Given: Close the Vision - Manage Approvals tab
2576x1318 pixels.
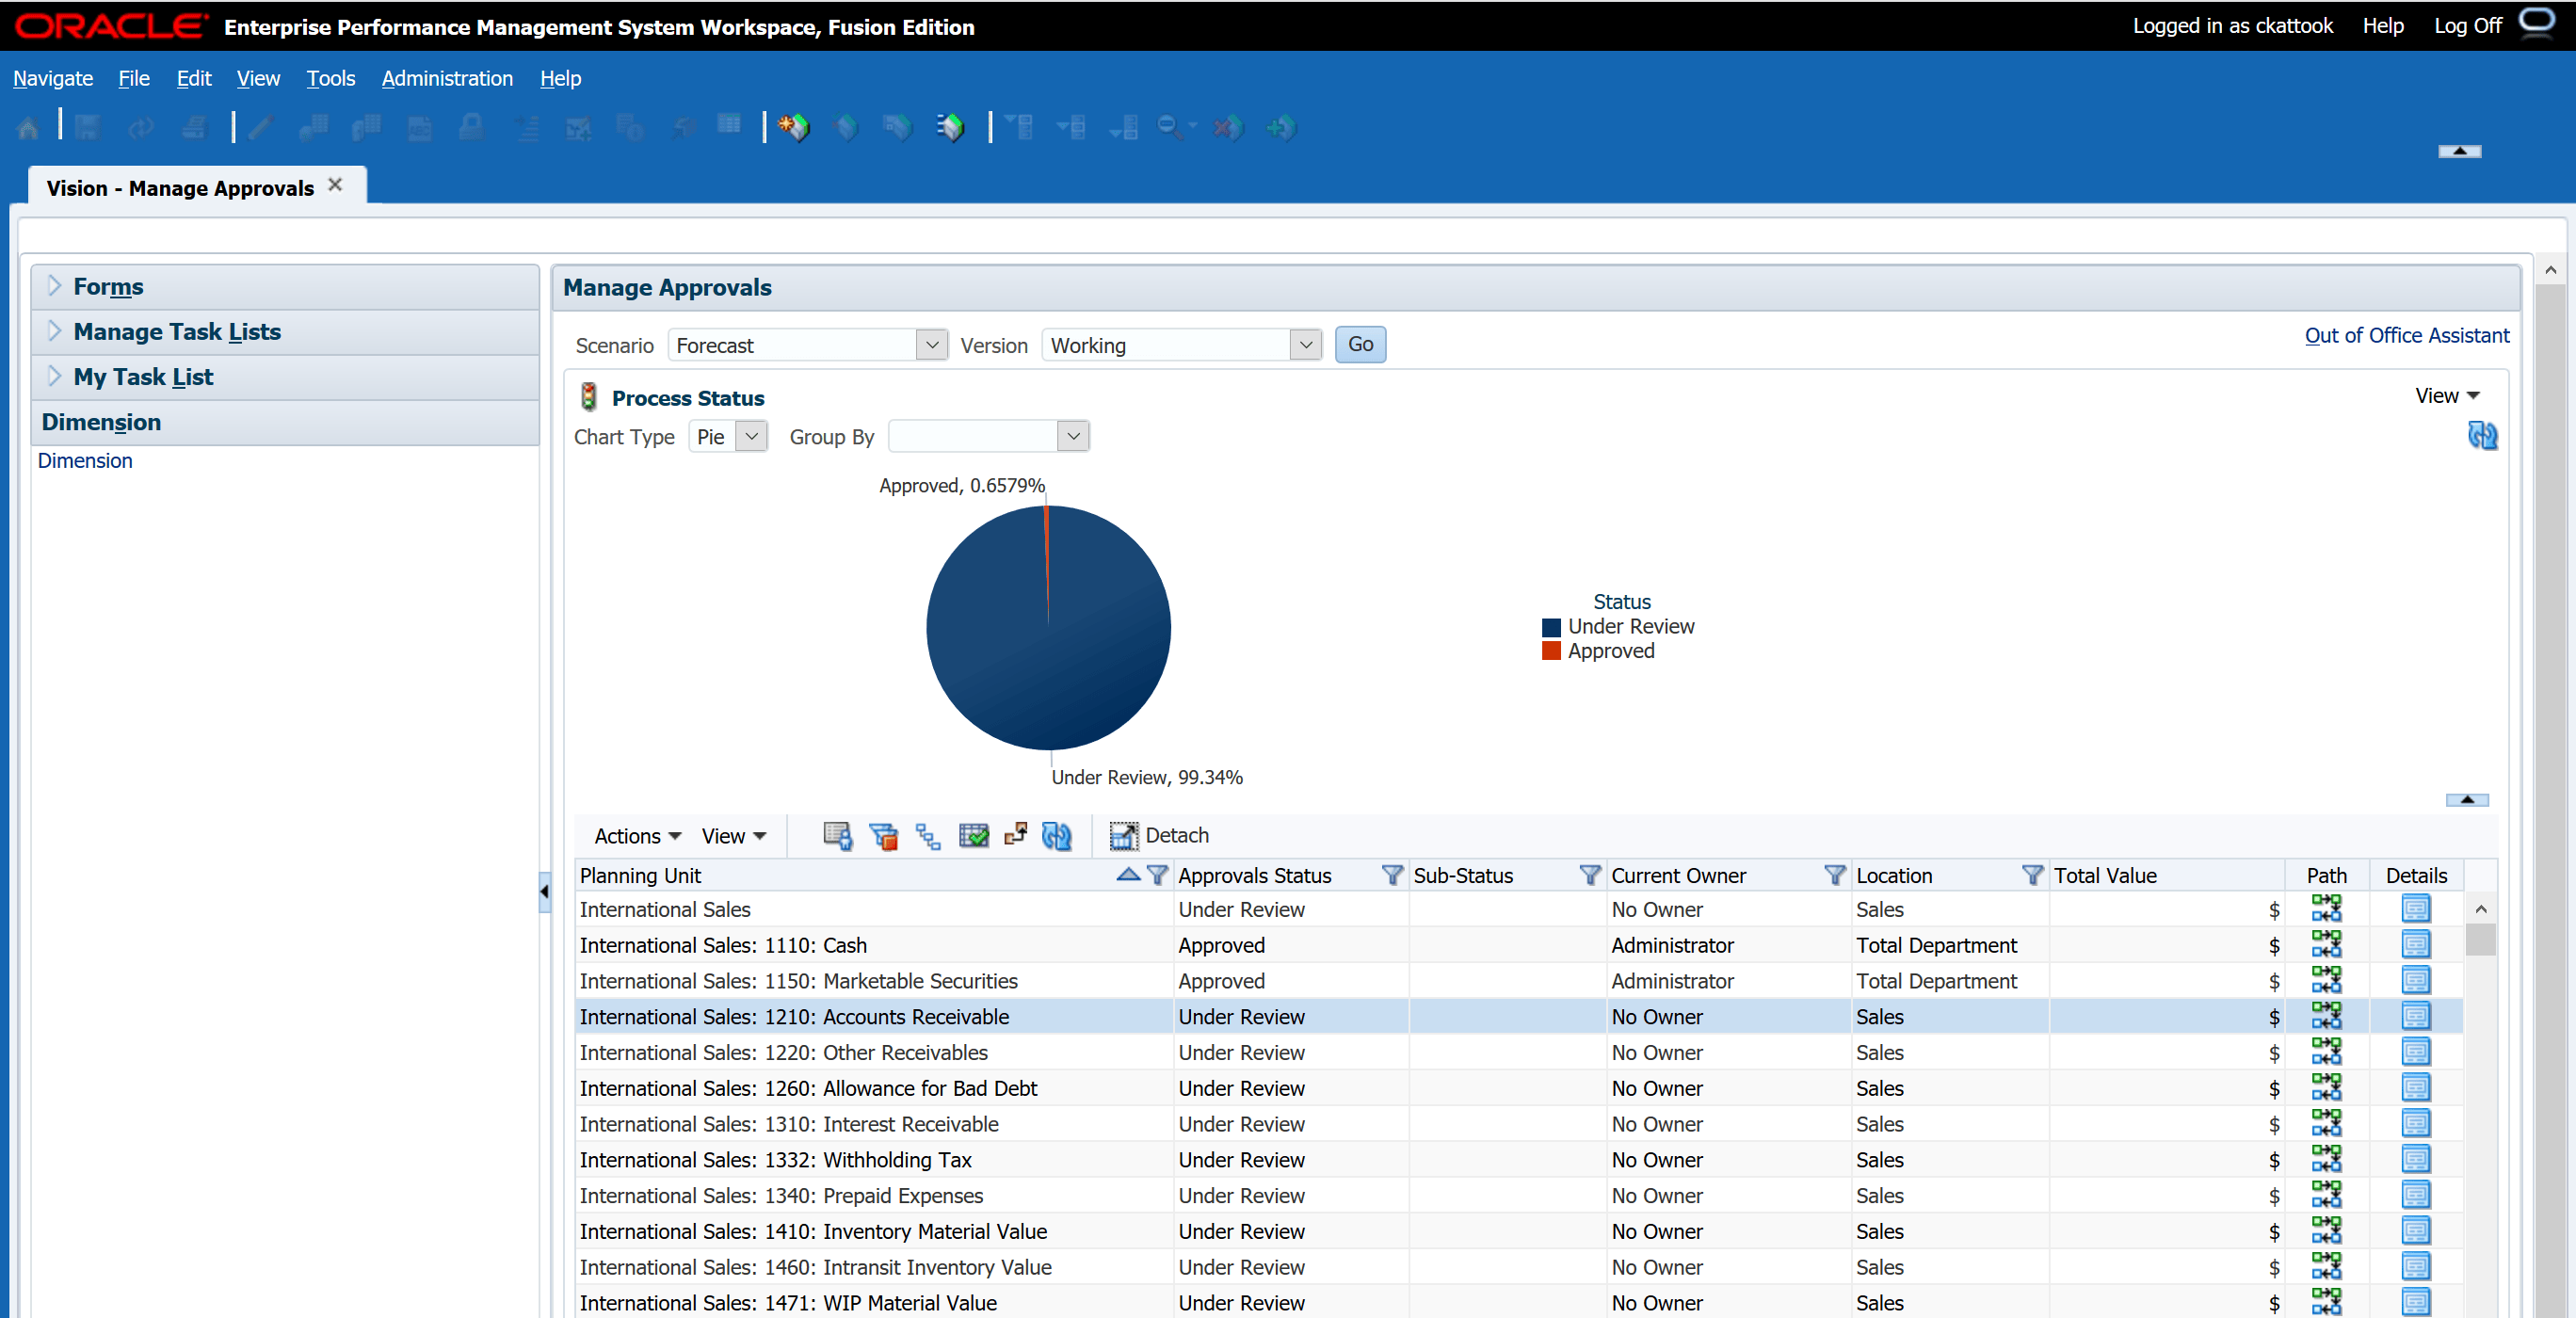Looking at the screenshot, I should point(335,185).
